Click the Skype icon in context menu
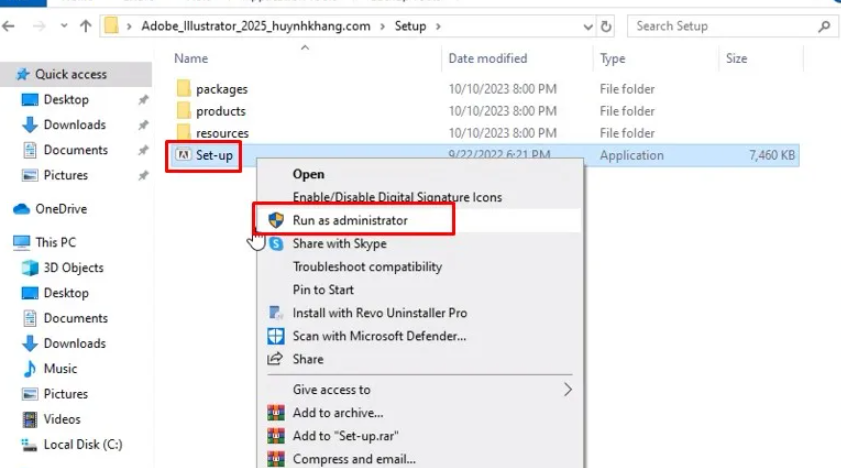 pos(276,243)
